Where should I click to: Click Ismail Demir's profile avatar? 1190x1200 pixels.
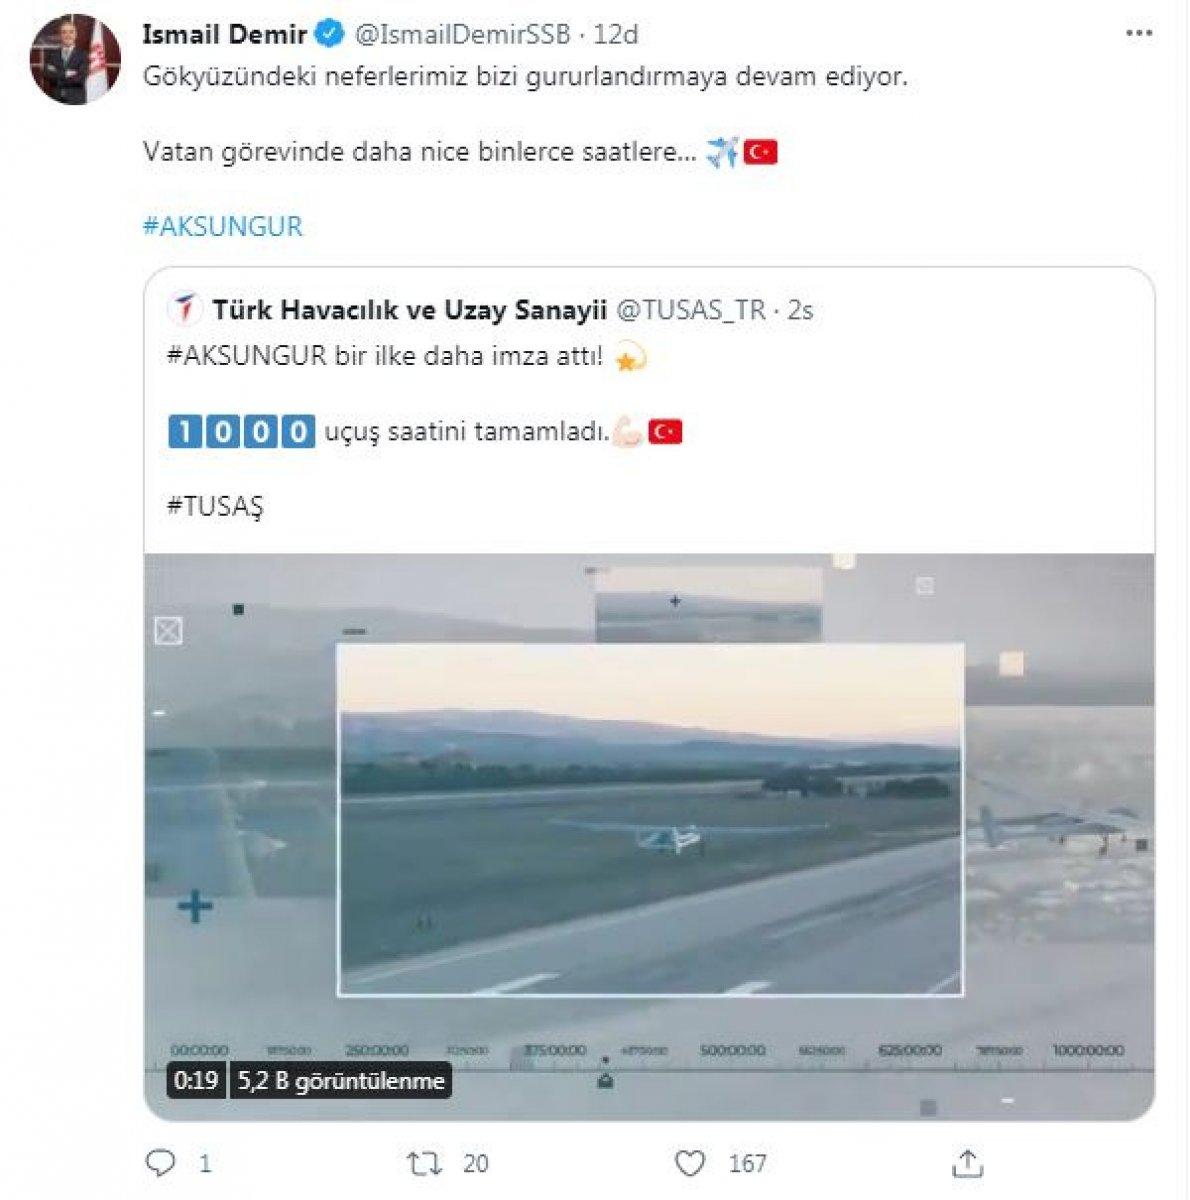[x=75, y=60]
